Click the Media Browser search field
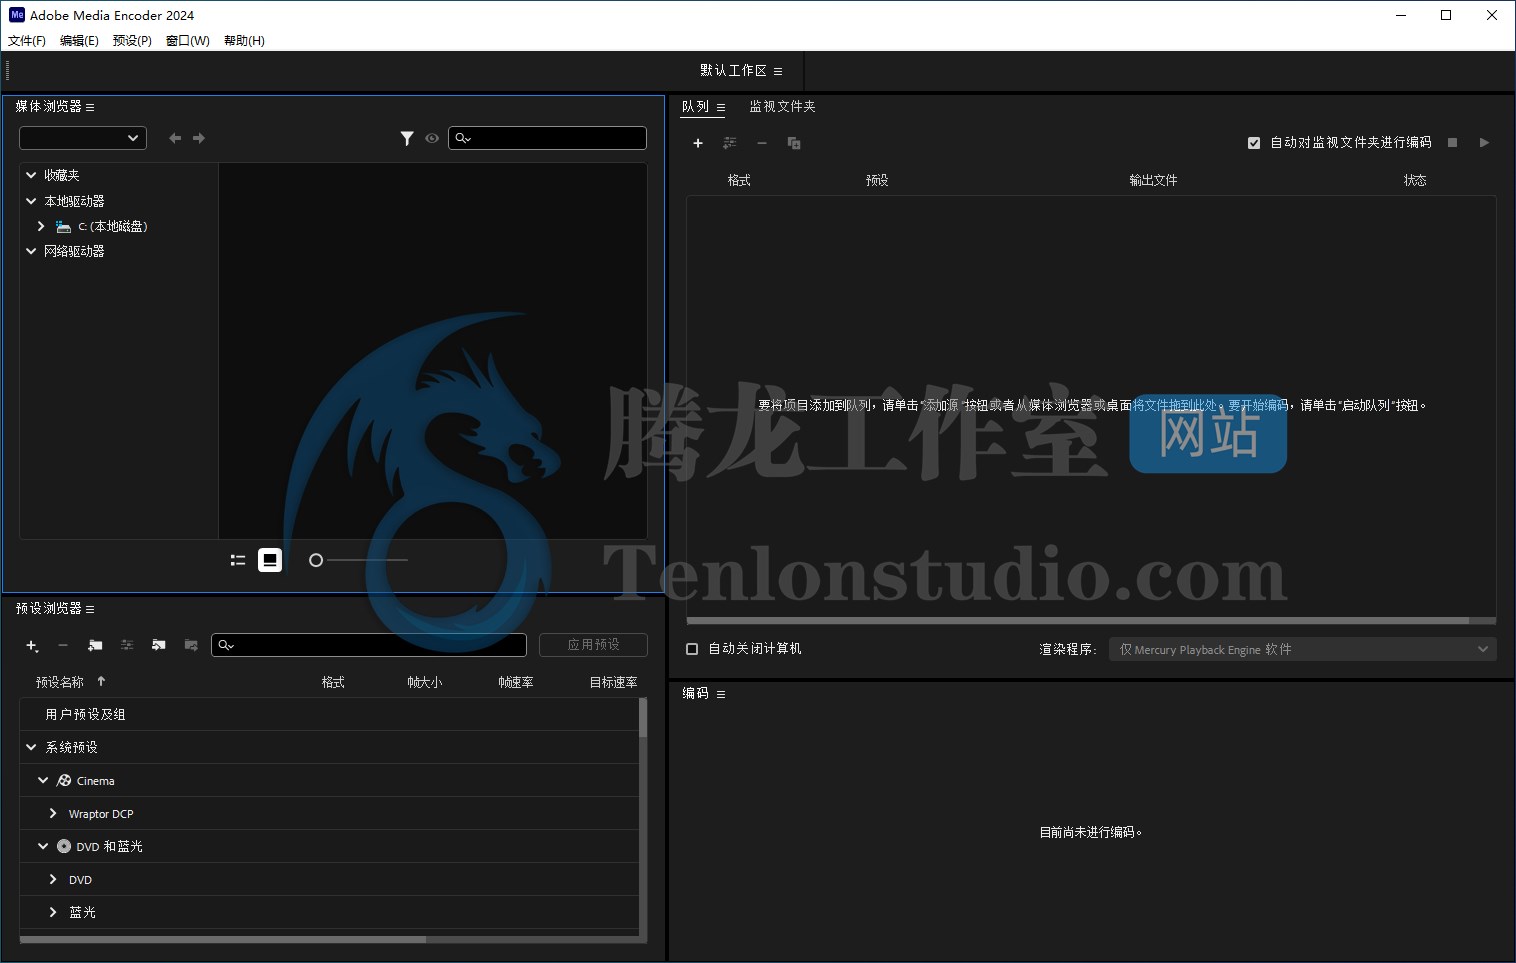 point(547,138)
